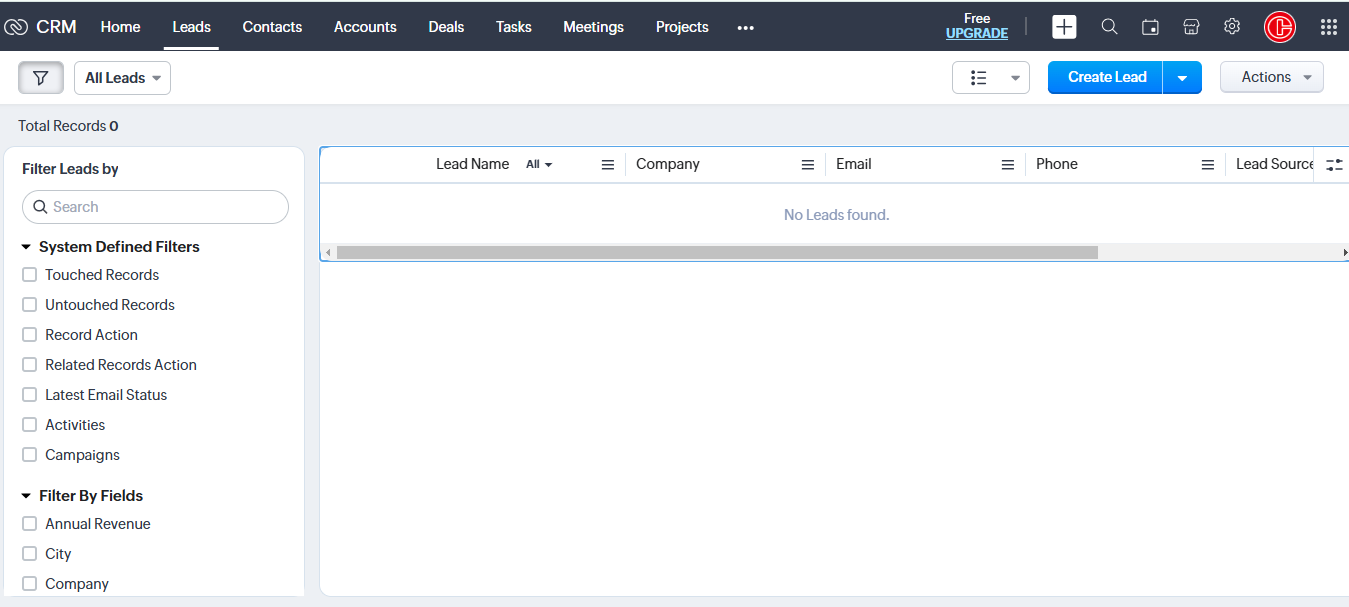Collapse System Defined Filters section
This screenshot has height=607, width=1349.
pyautogui.click(x=26, y=247)
